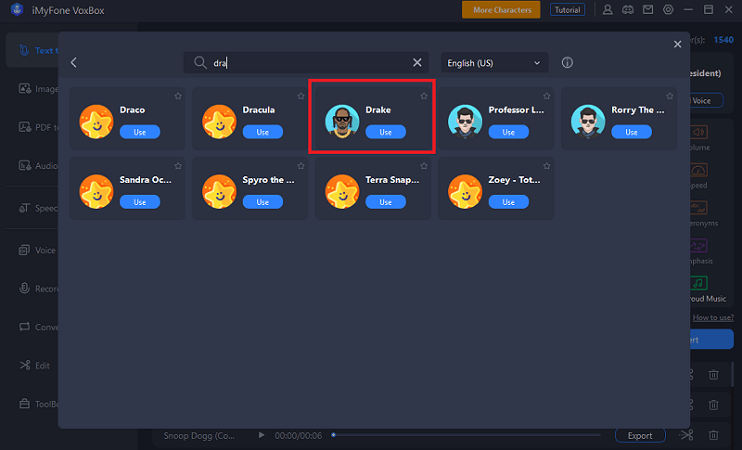Click the Speed icon in right panel

(x=699, y=170)
